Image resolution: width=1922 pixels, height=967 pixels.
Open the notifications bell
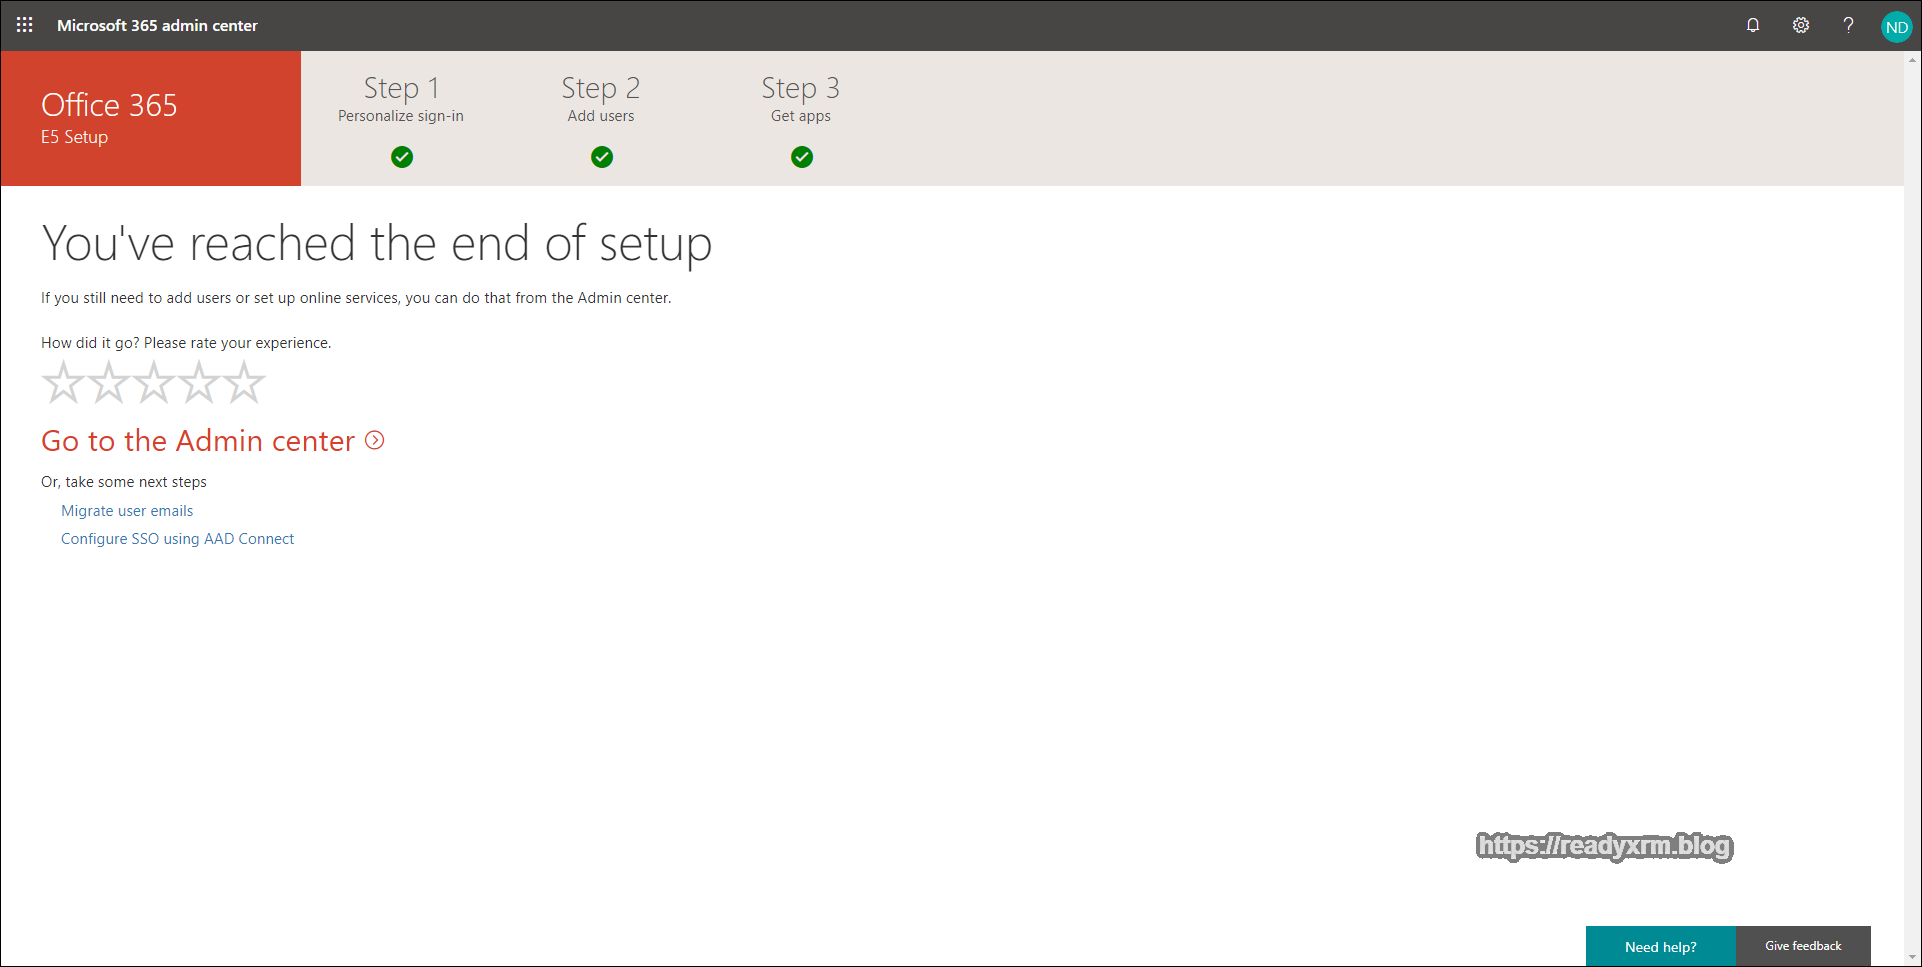pos(1752,25)
